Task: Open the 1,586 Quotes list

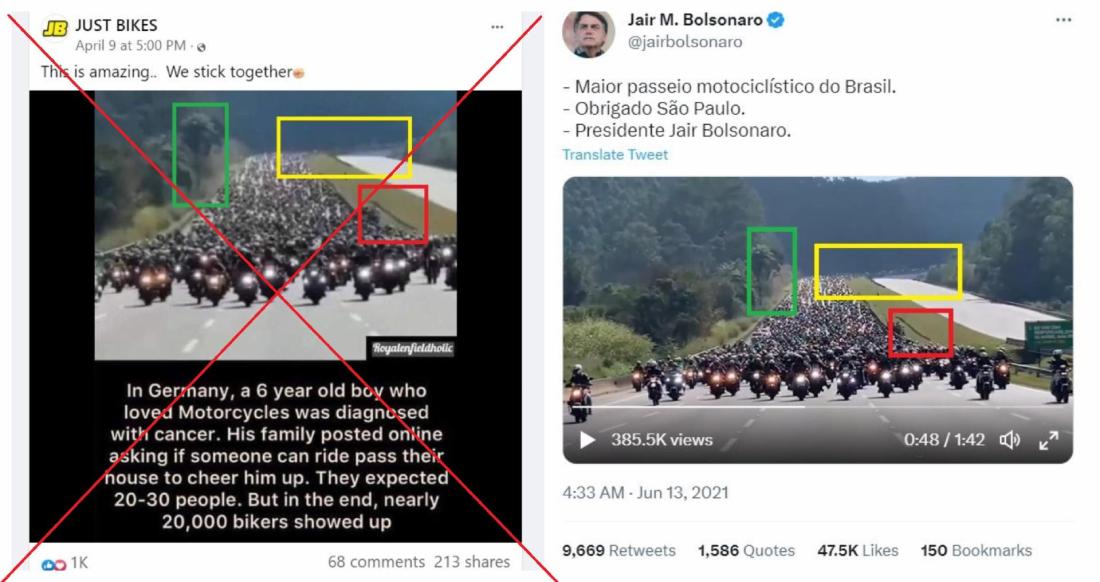Action: pos(746,550)
